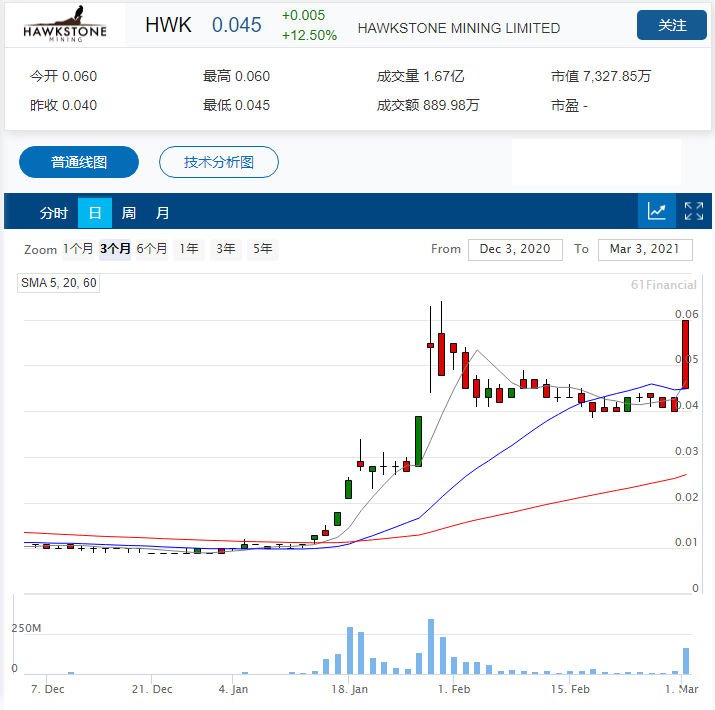Click the To date field Mar 3, 2021
Image resolution: width=715 pixels, height=710 pixels.
645,249
